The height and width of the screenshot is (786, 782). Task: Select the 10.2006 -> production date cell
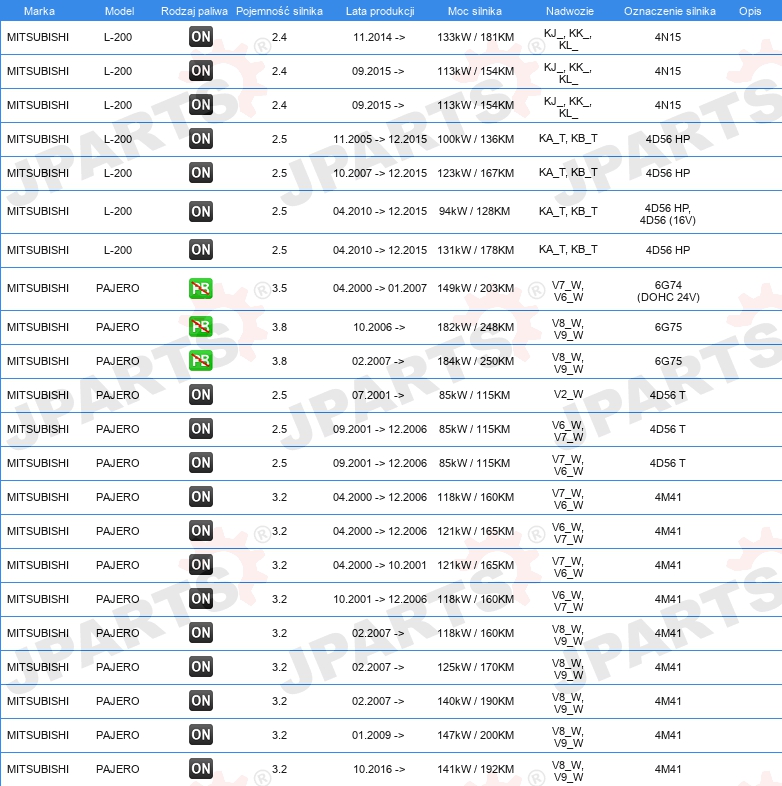click(x=379, y=327)
